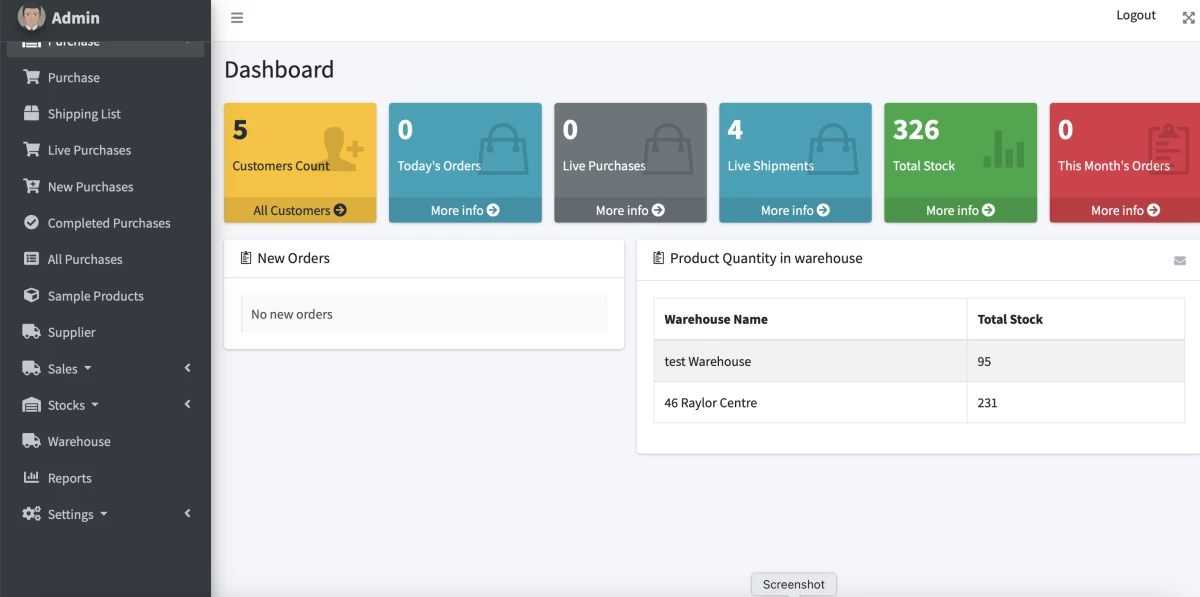Click the Reports chart icon
Image resolution: width=1200 pixels, height=597 pixels.
click(31, 478)
